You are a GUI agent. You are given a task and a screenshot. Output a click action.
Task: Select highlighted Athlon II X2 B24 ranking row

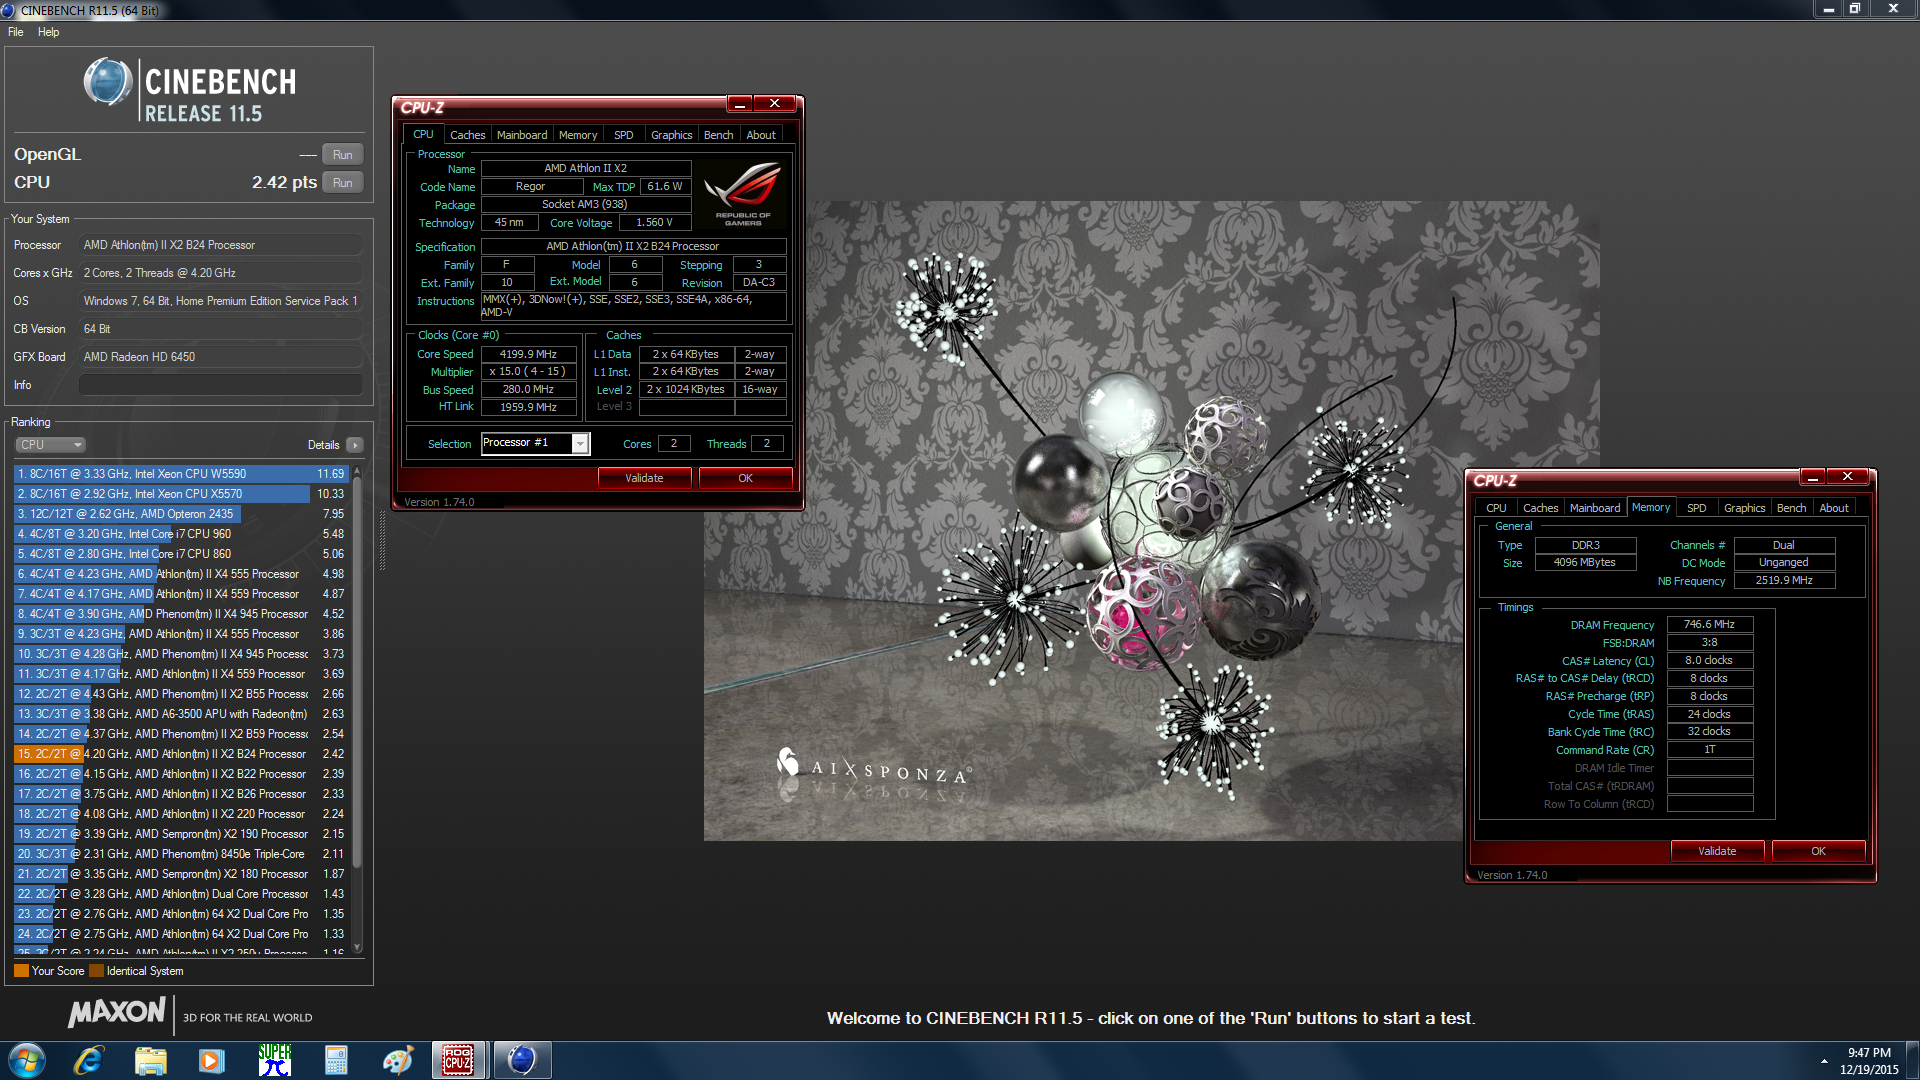pyautogui.click(x=181, y=754)
